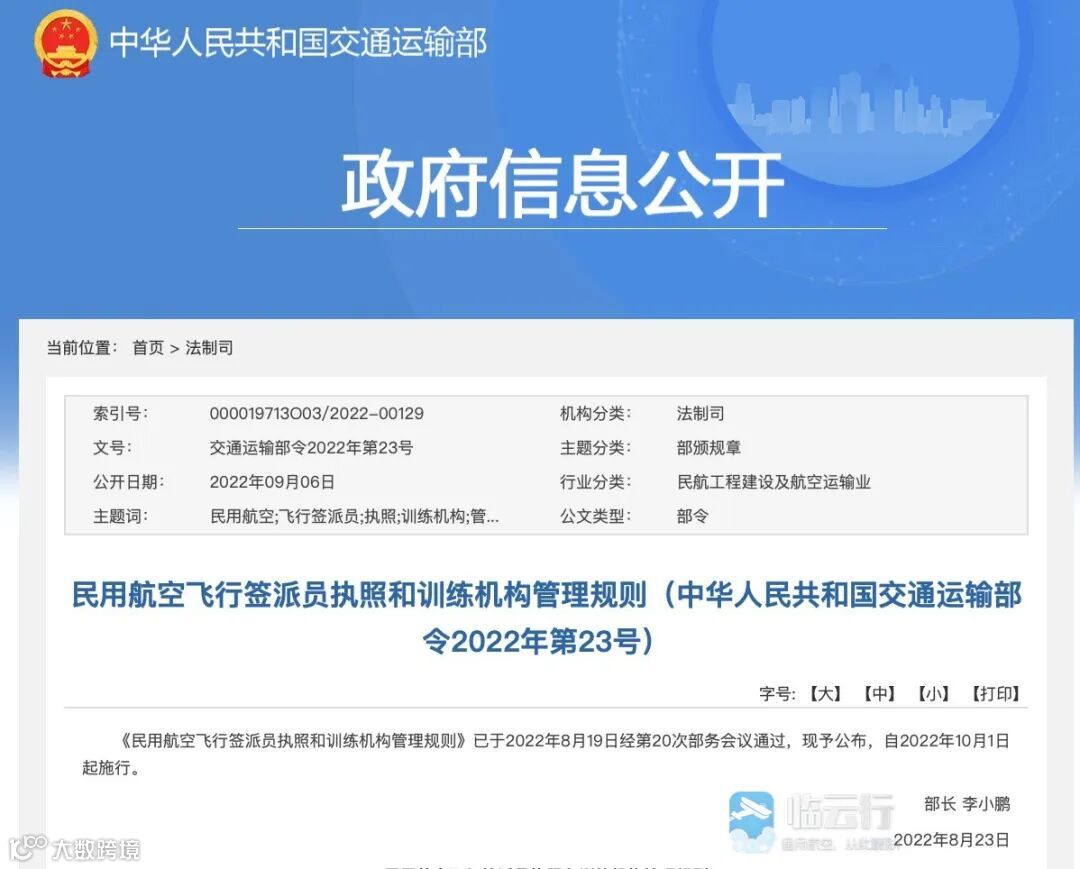Image resolution: width=1080 pixels, height=869 pixels.
Task: Click the 主题词 label
Action: pyautogui.click(x=121, y=516)
